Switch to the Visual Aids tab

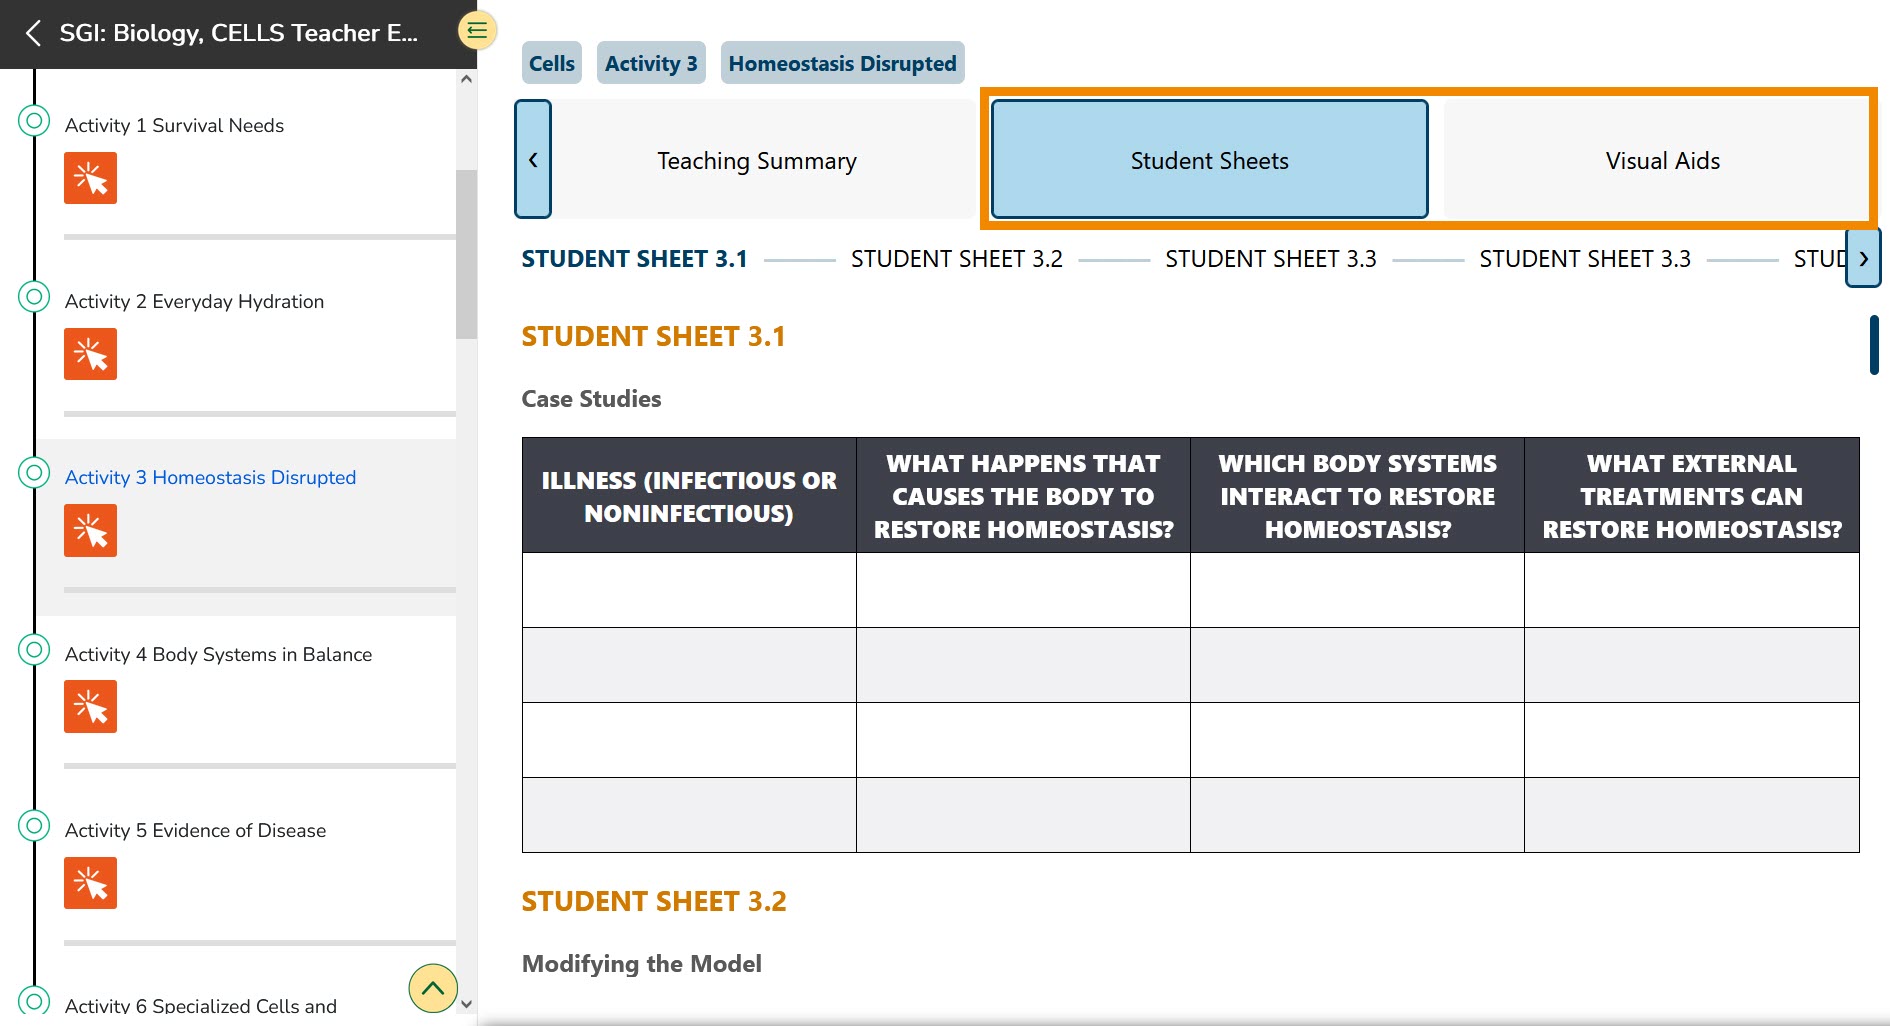point(1662,161)
